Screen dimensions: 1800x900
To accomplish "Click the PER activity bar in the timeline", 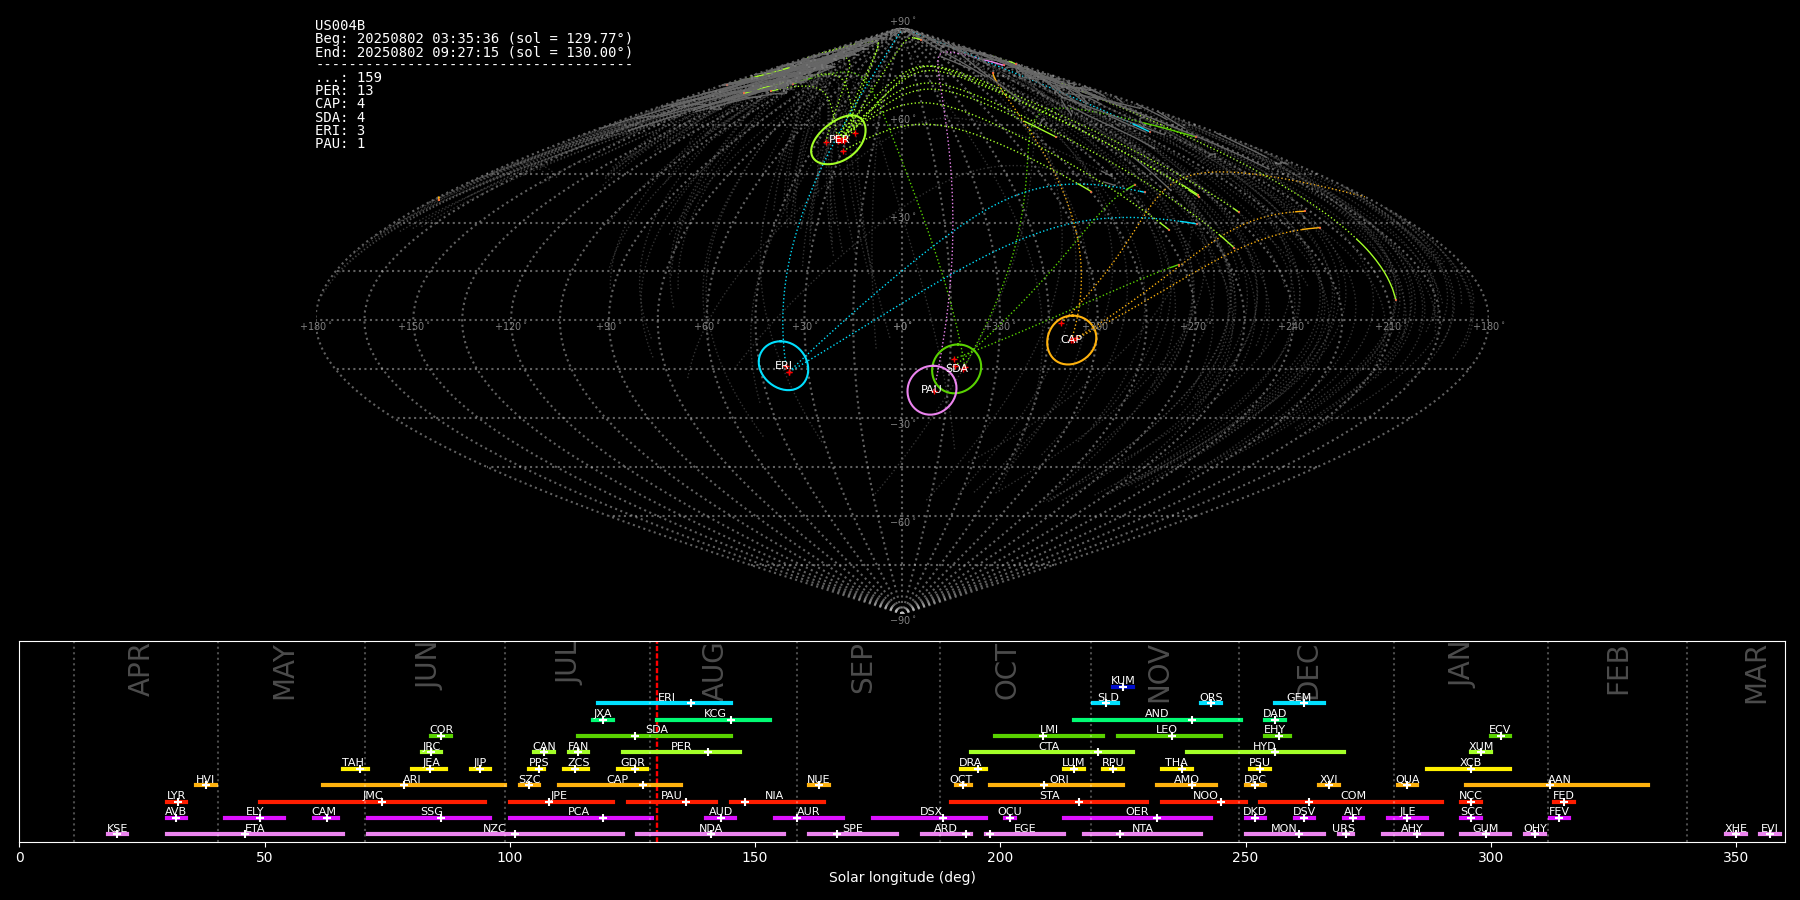I will [681, 752].
